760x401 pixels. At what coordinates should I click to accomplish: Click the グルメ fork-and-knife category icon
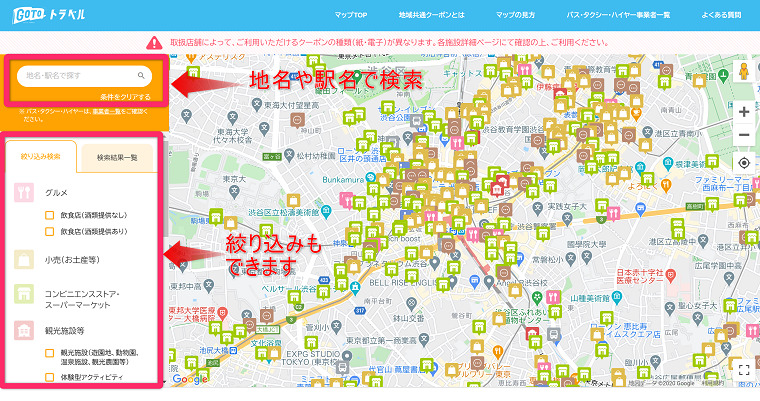tap(24, 192)
